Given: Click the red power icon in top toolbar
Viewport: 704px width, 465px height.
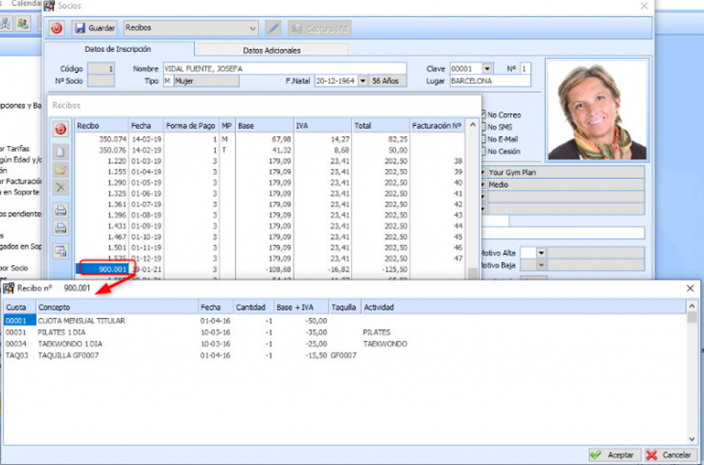Looking at the screenshot, I should (57, 28).
